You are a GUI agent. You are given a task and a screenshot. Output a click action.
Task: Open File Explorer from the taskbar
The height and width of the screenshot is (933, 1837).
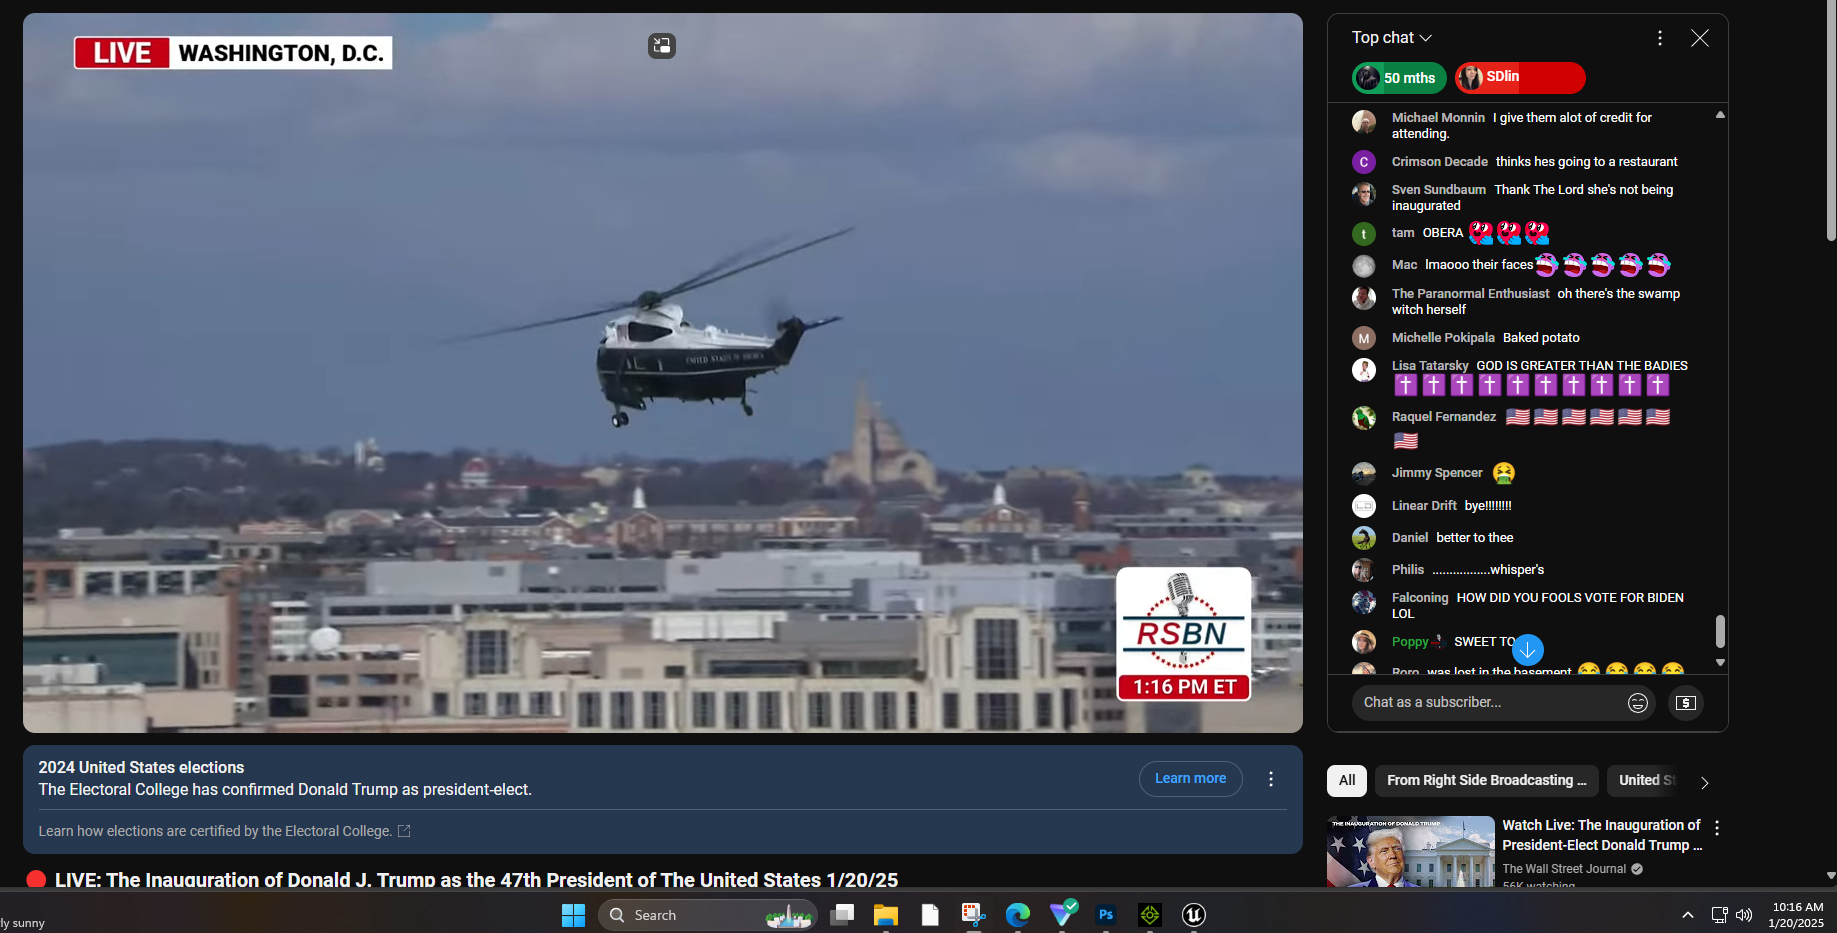[886, 915]
